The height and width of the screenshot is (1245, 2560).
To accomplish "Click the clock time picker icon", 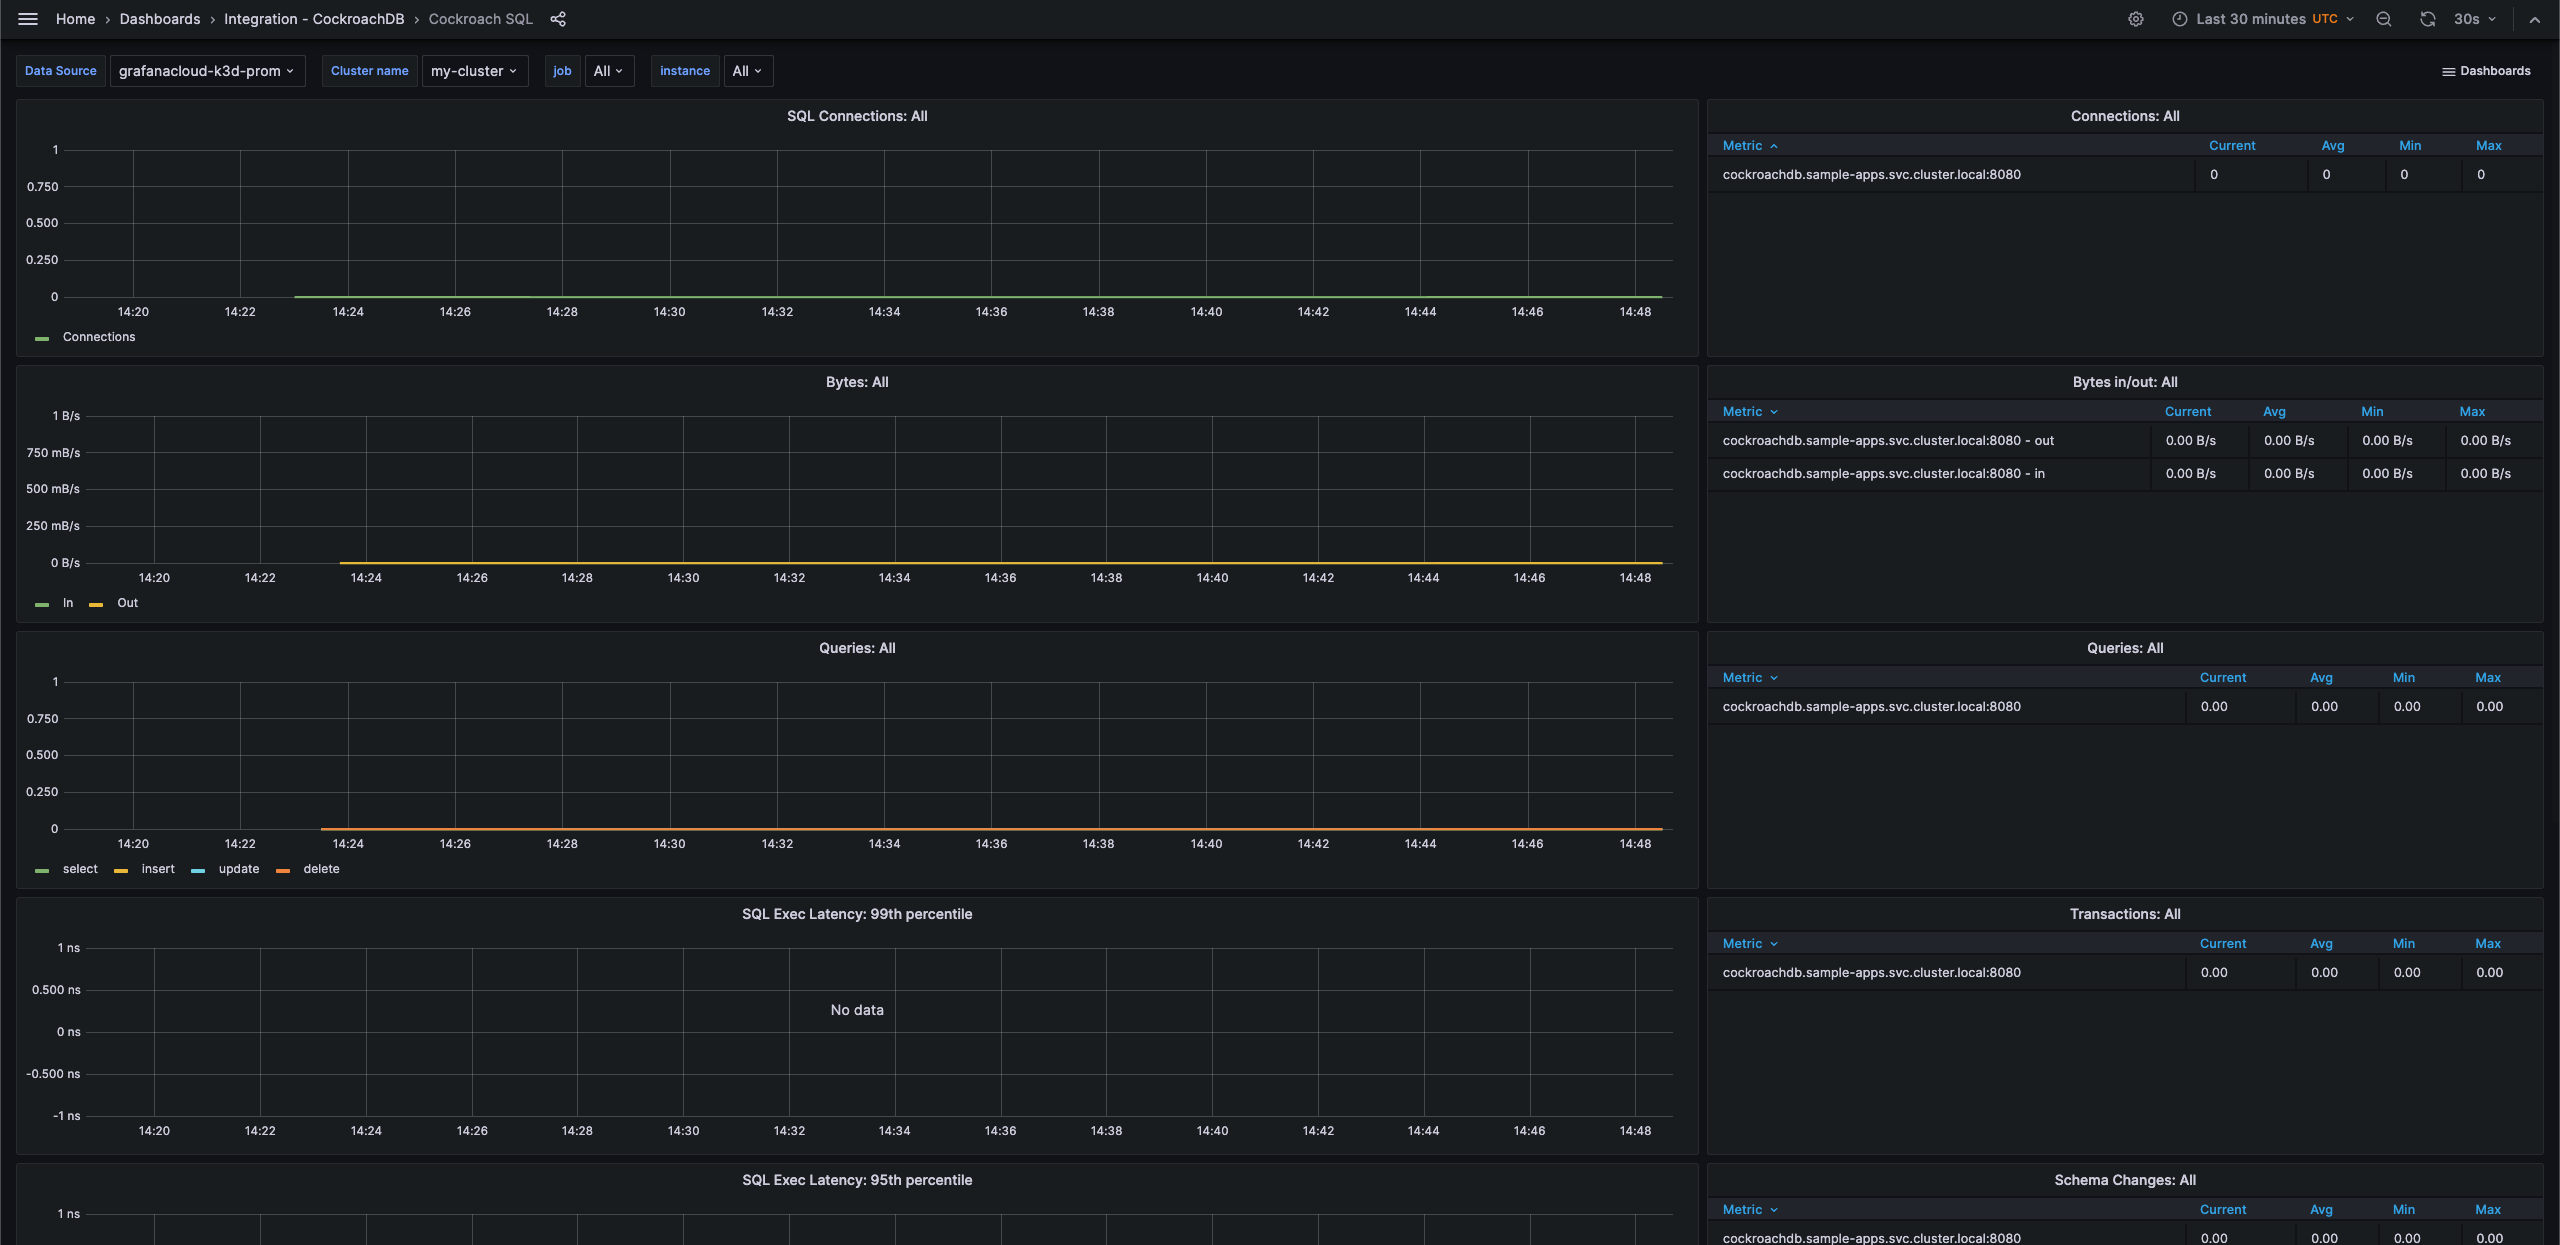I will 2180,19.
